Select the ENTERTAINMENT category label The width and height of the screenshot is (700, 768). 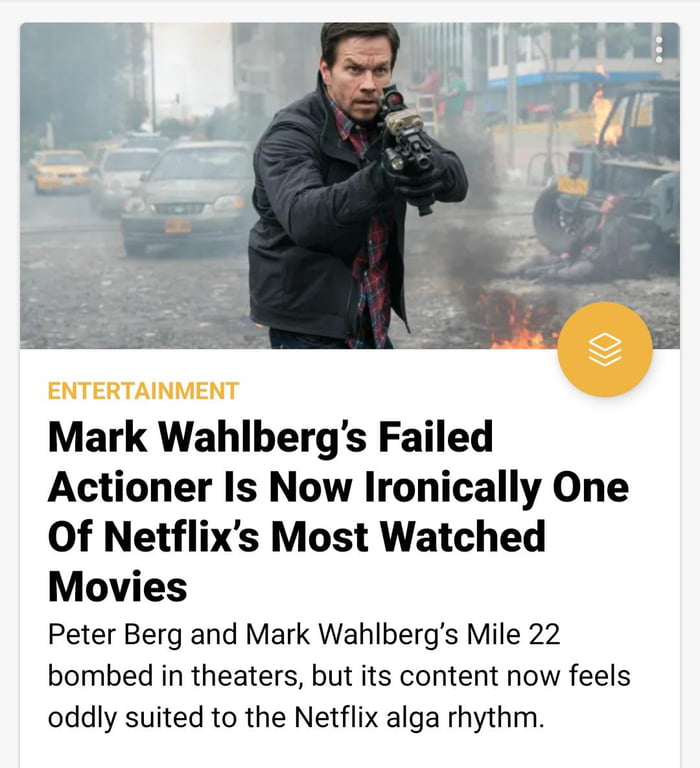tap(143, 391)
